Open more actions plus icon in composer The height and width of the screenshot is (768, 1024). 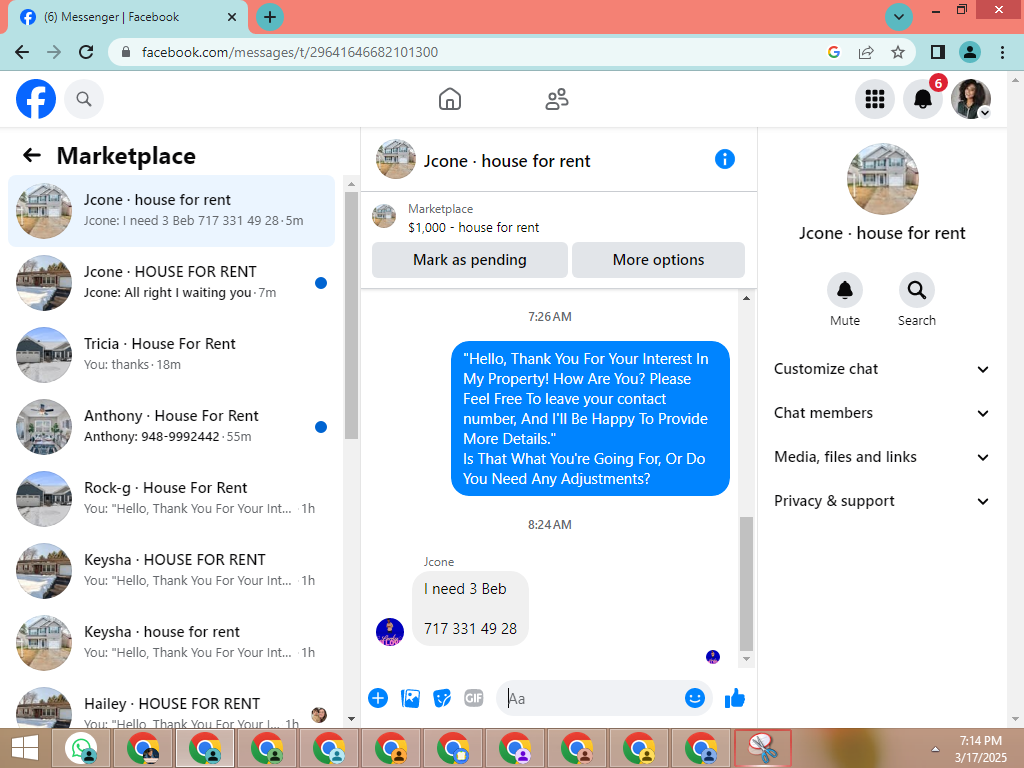pos(377,698)
